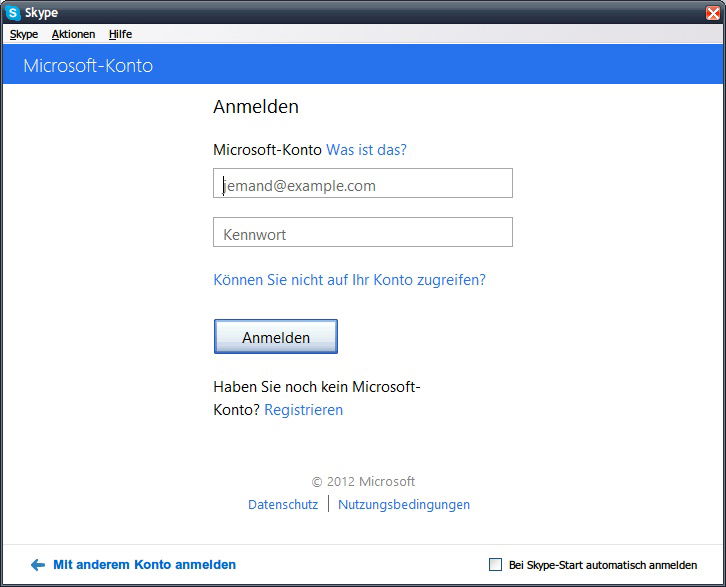Open 'Können Sie nicht auf Ihr Konto zugreifen?' link
The width and height of the screenshot is (726, 587).
pos(350,280)
